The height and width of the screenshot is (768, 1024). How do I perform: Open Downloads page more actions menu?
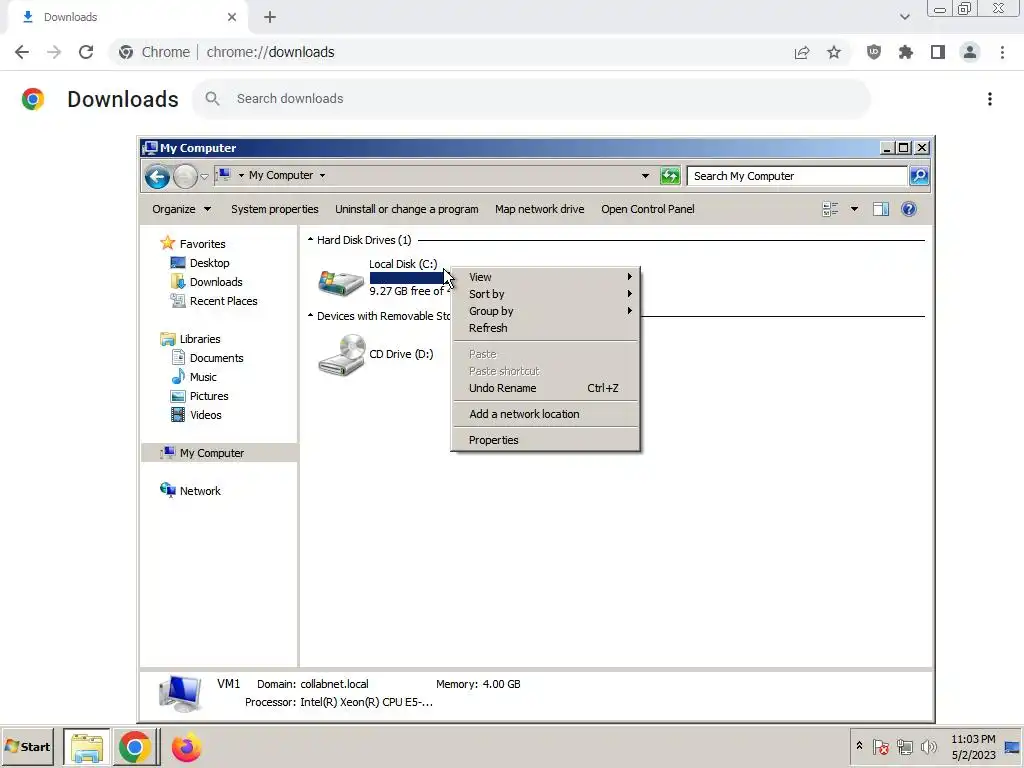990,99
